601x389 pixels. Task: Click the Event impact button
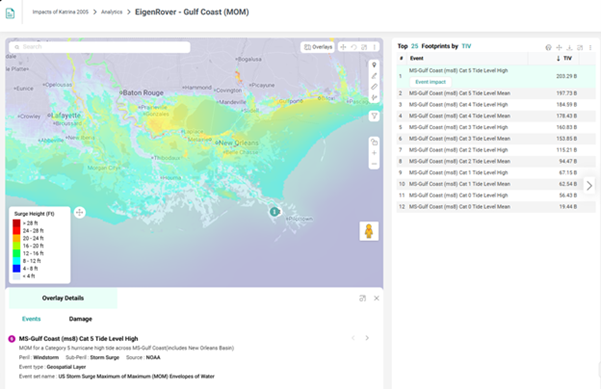[430, 82]
